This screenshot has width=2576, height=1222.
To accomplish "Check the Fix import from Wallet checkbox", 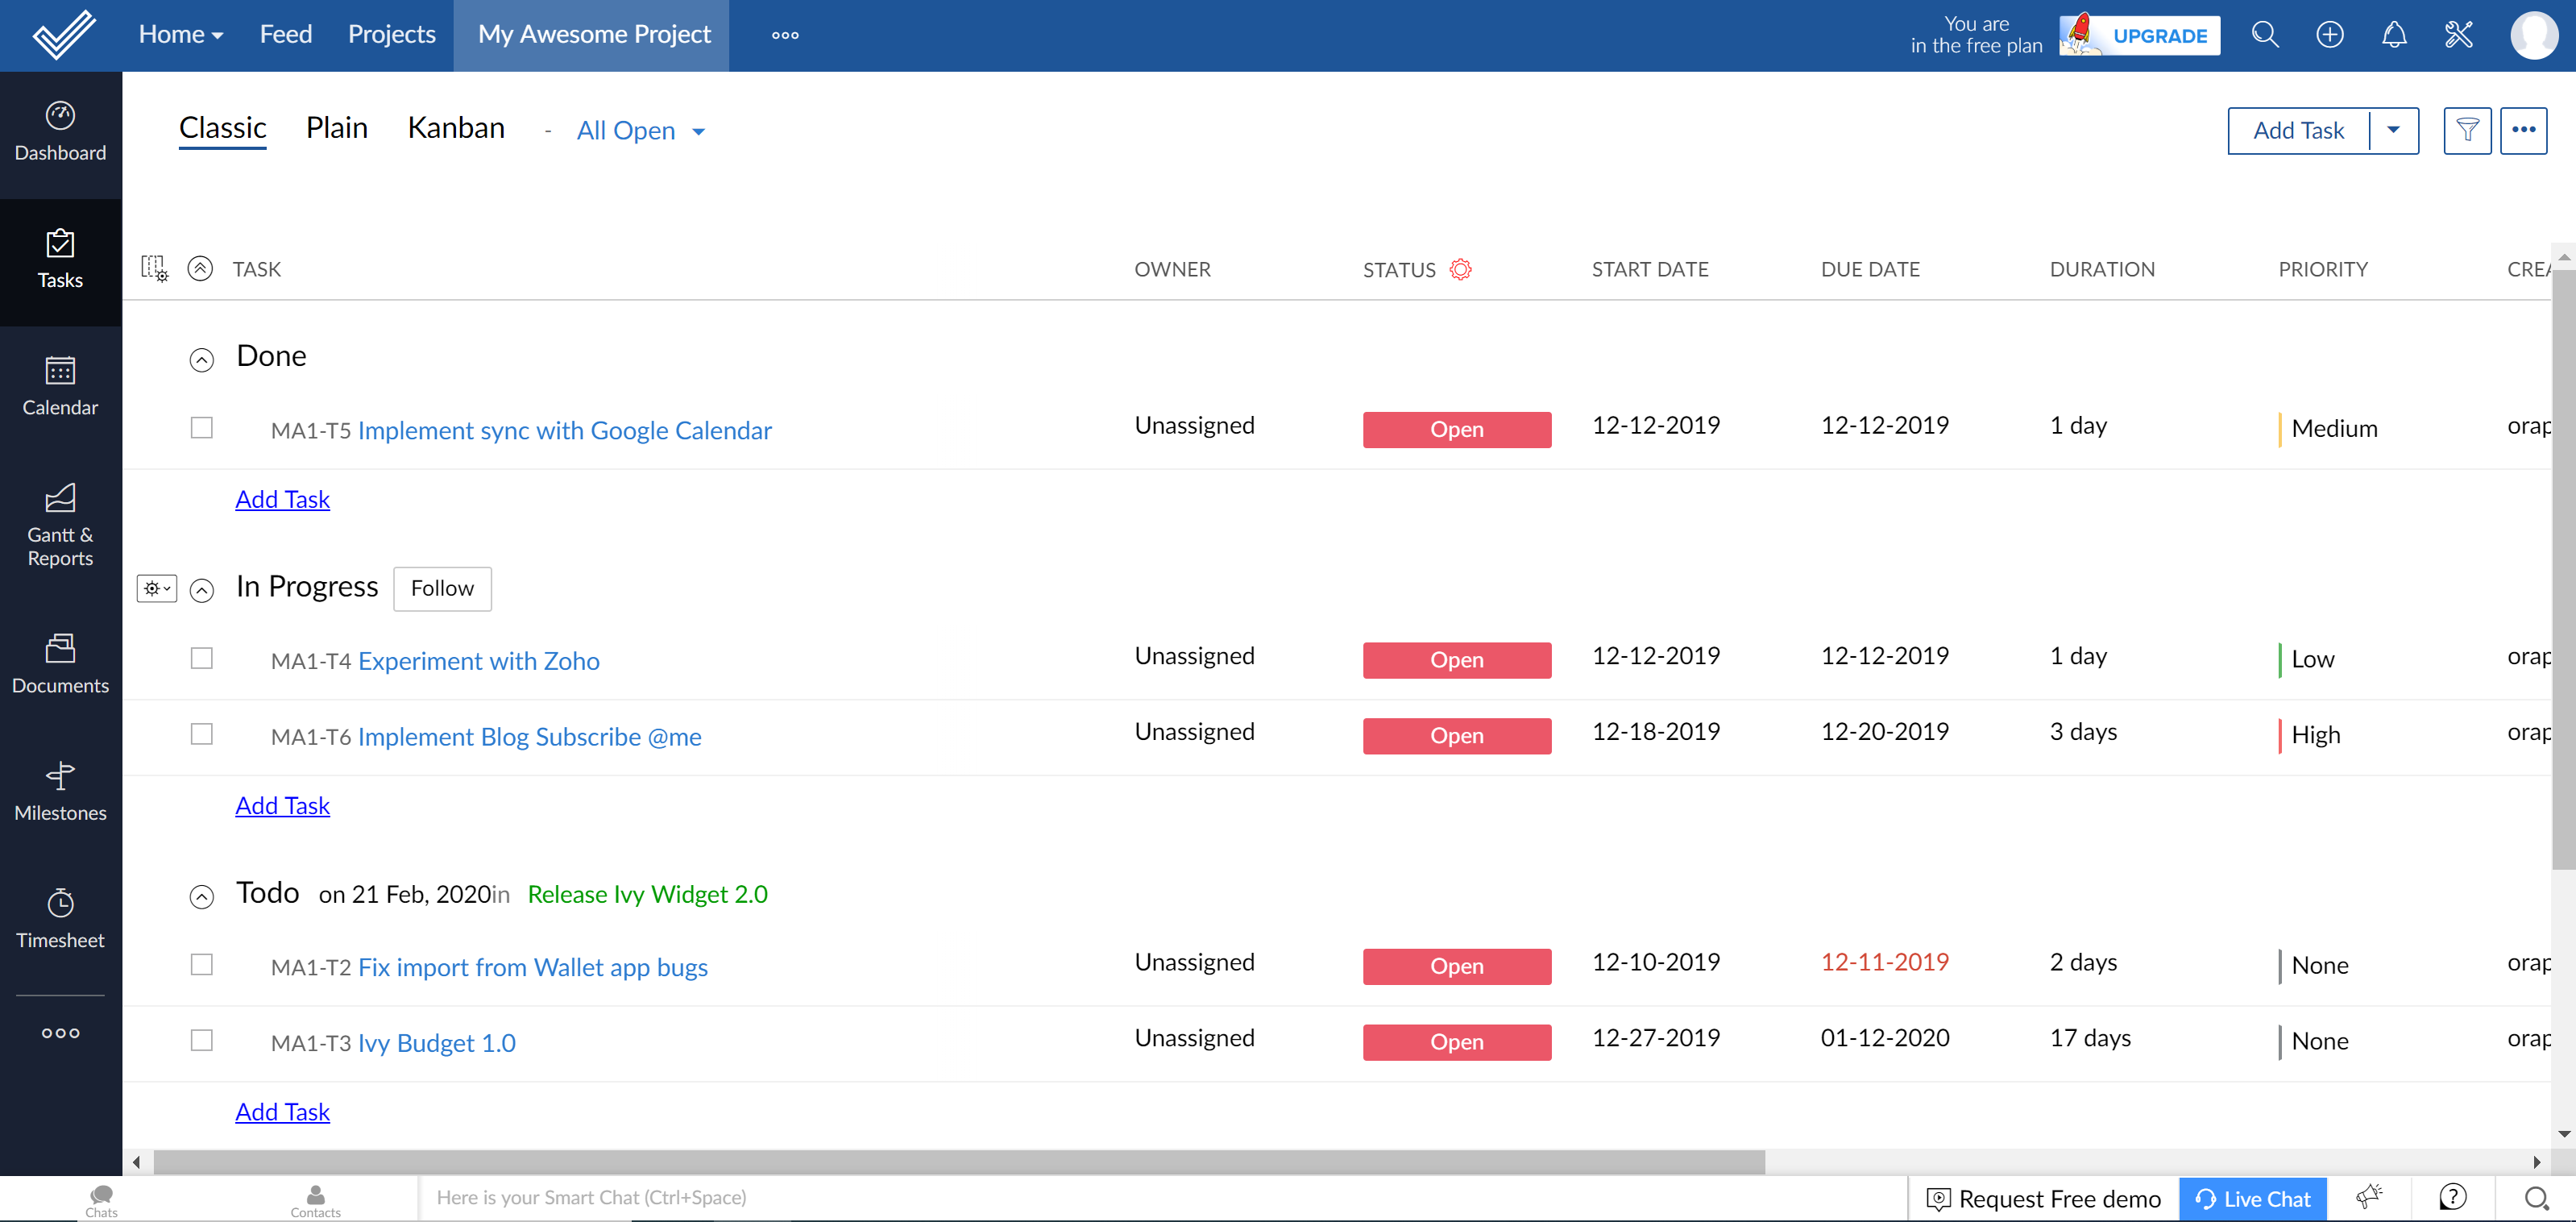I will coord(201,963).
